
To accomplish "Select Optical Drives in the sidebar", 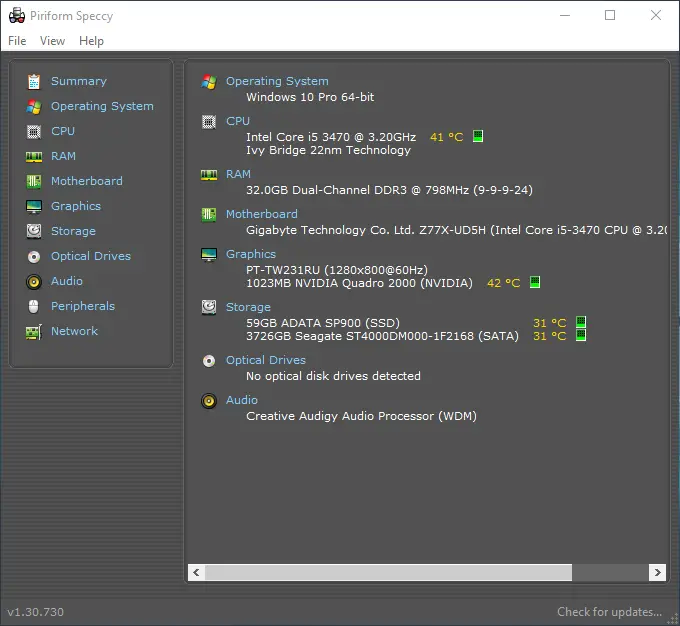I will 91,256.
